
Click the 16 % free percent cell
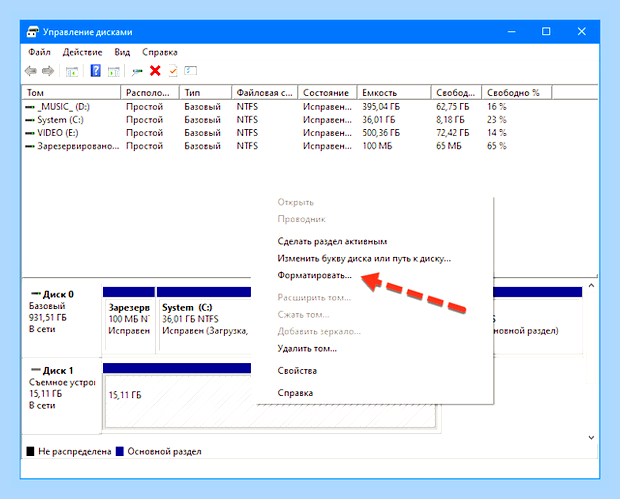[497, 107]
